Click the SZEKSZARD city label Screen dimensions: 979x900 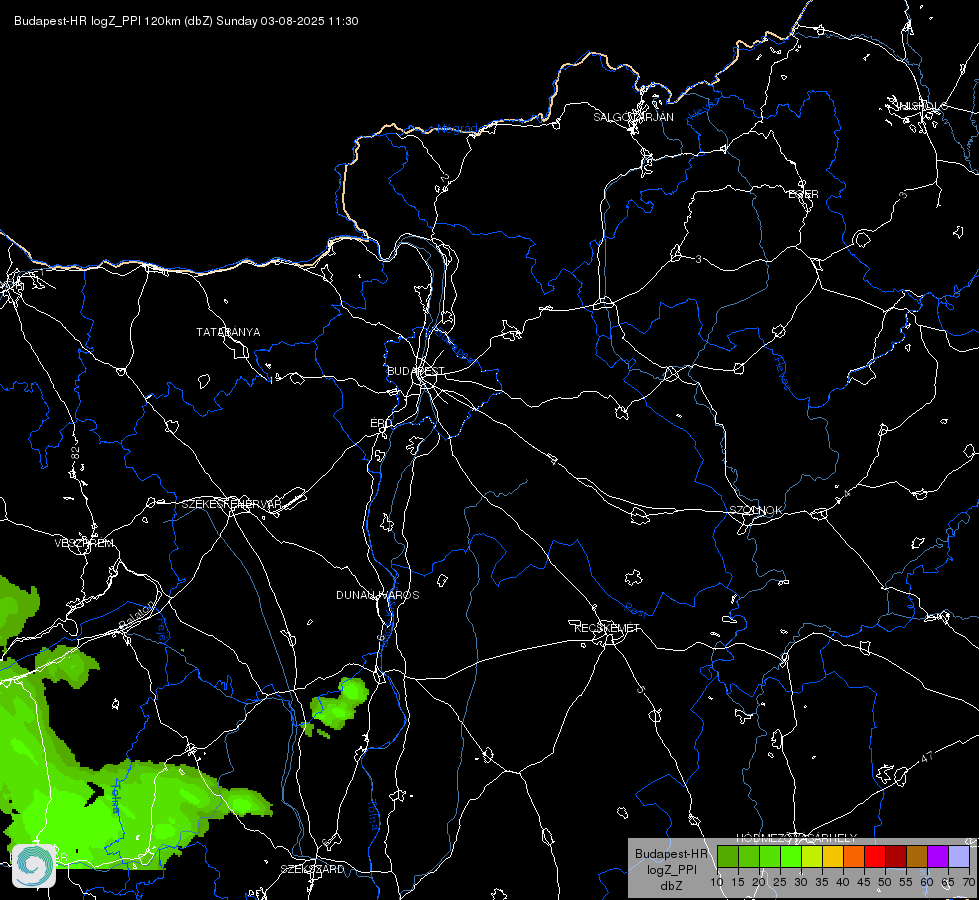coord(312,869)
